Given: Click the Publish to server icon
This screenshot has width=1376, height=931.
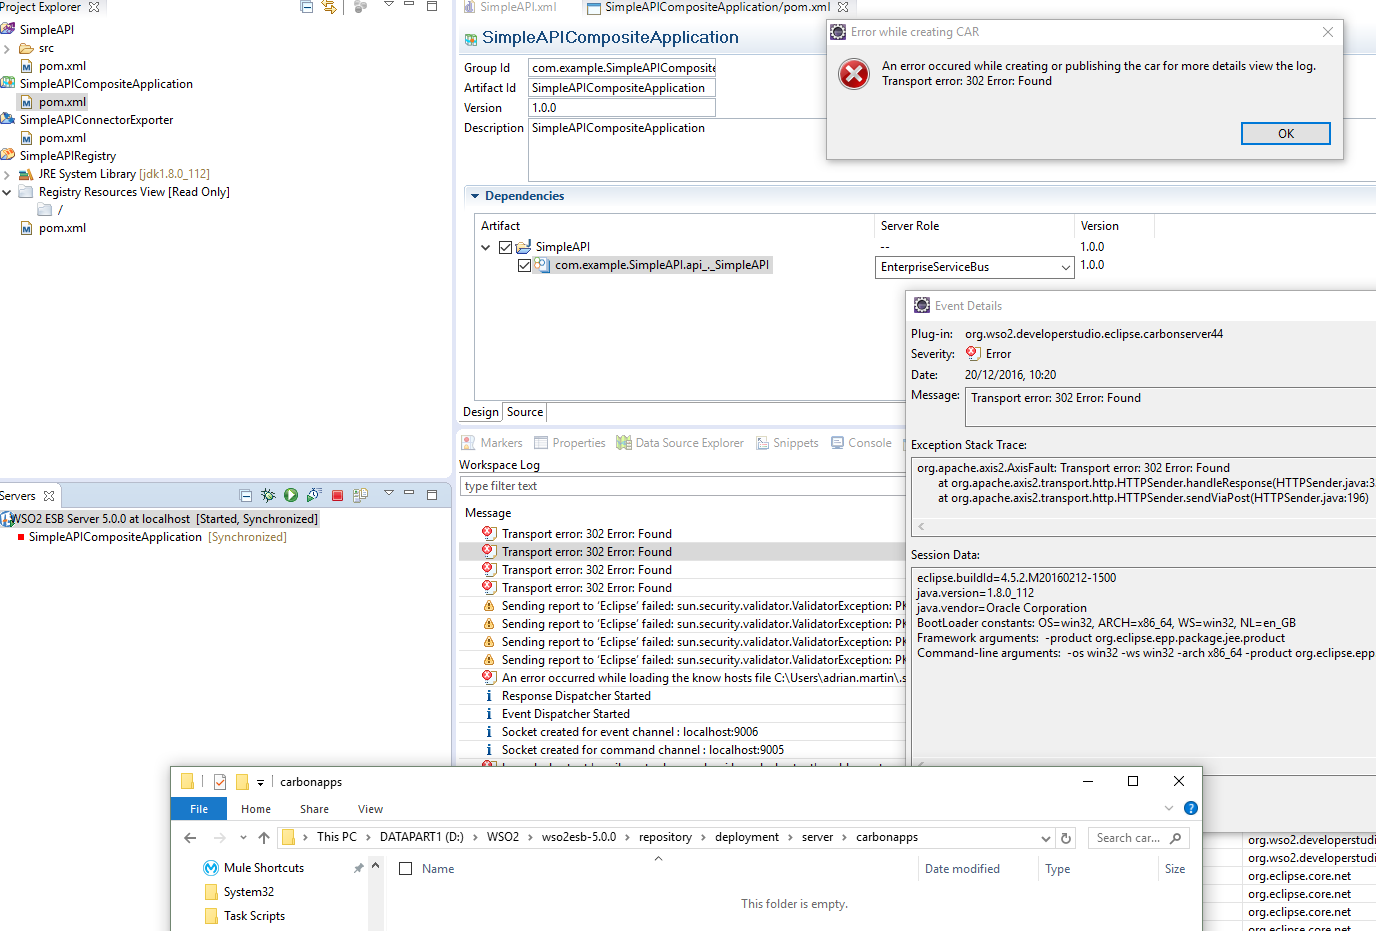Looking at the screenshot, I should point(361,495).
